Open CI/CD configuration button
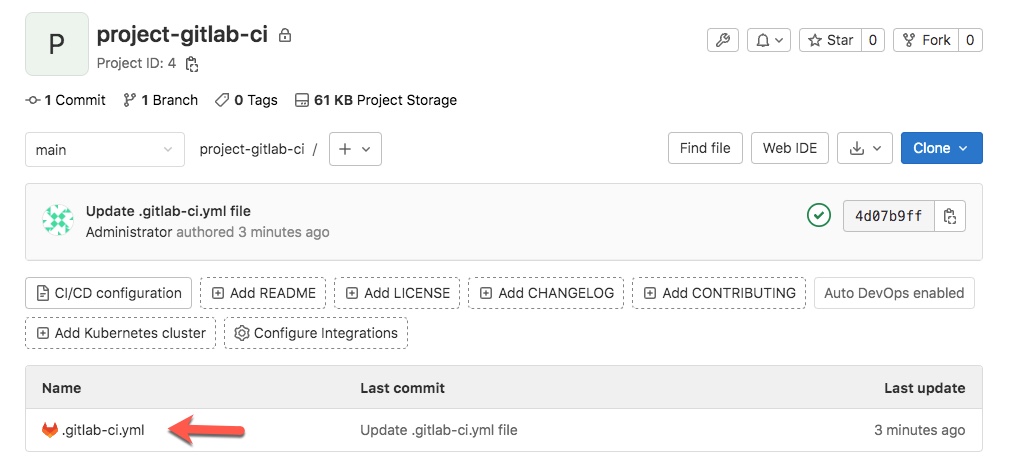 (x=108, y=293)
